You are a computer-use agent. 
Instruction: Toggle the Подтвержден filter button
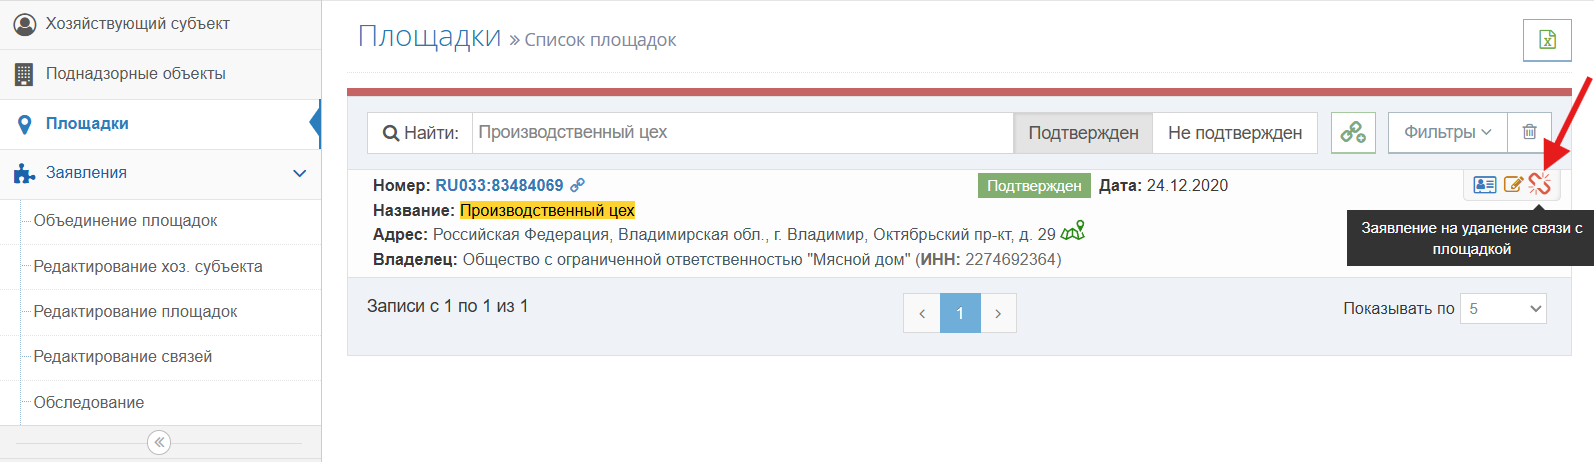click(1083, 133)
